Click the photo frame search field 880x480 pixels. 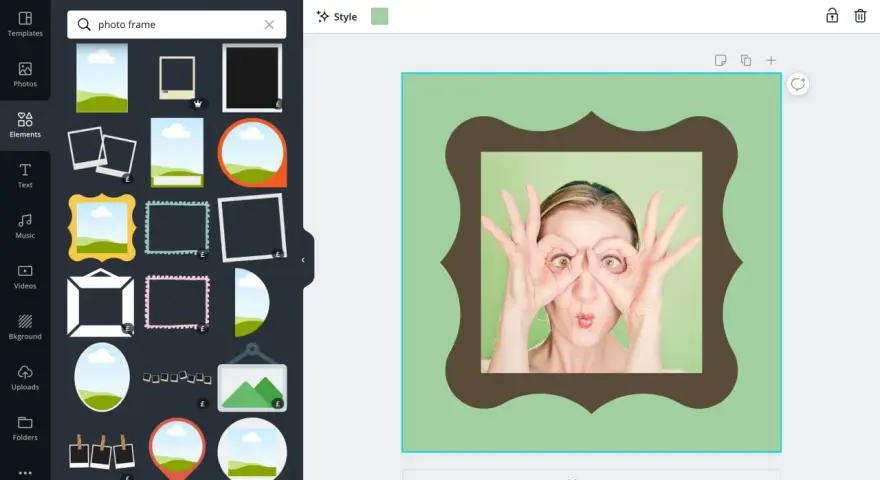coord(177,25)
